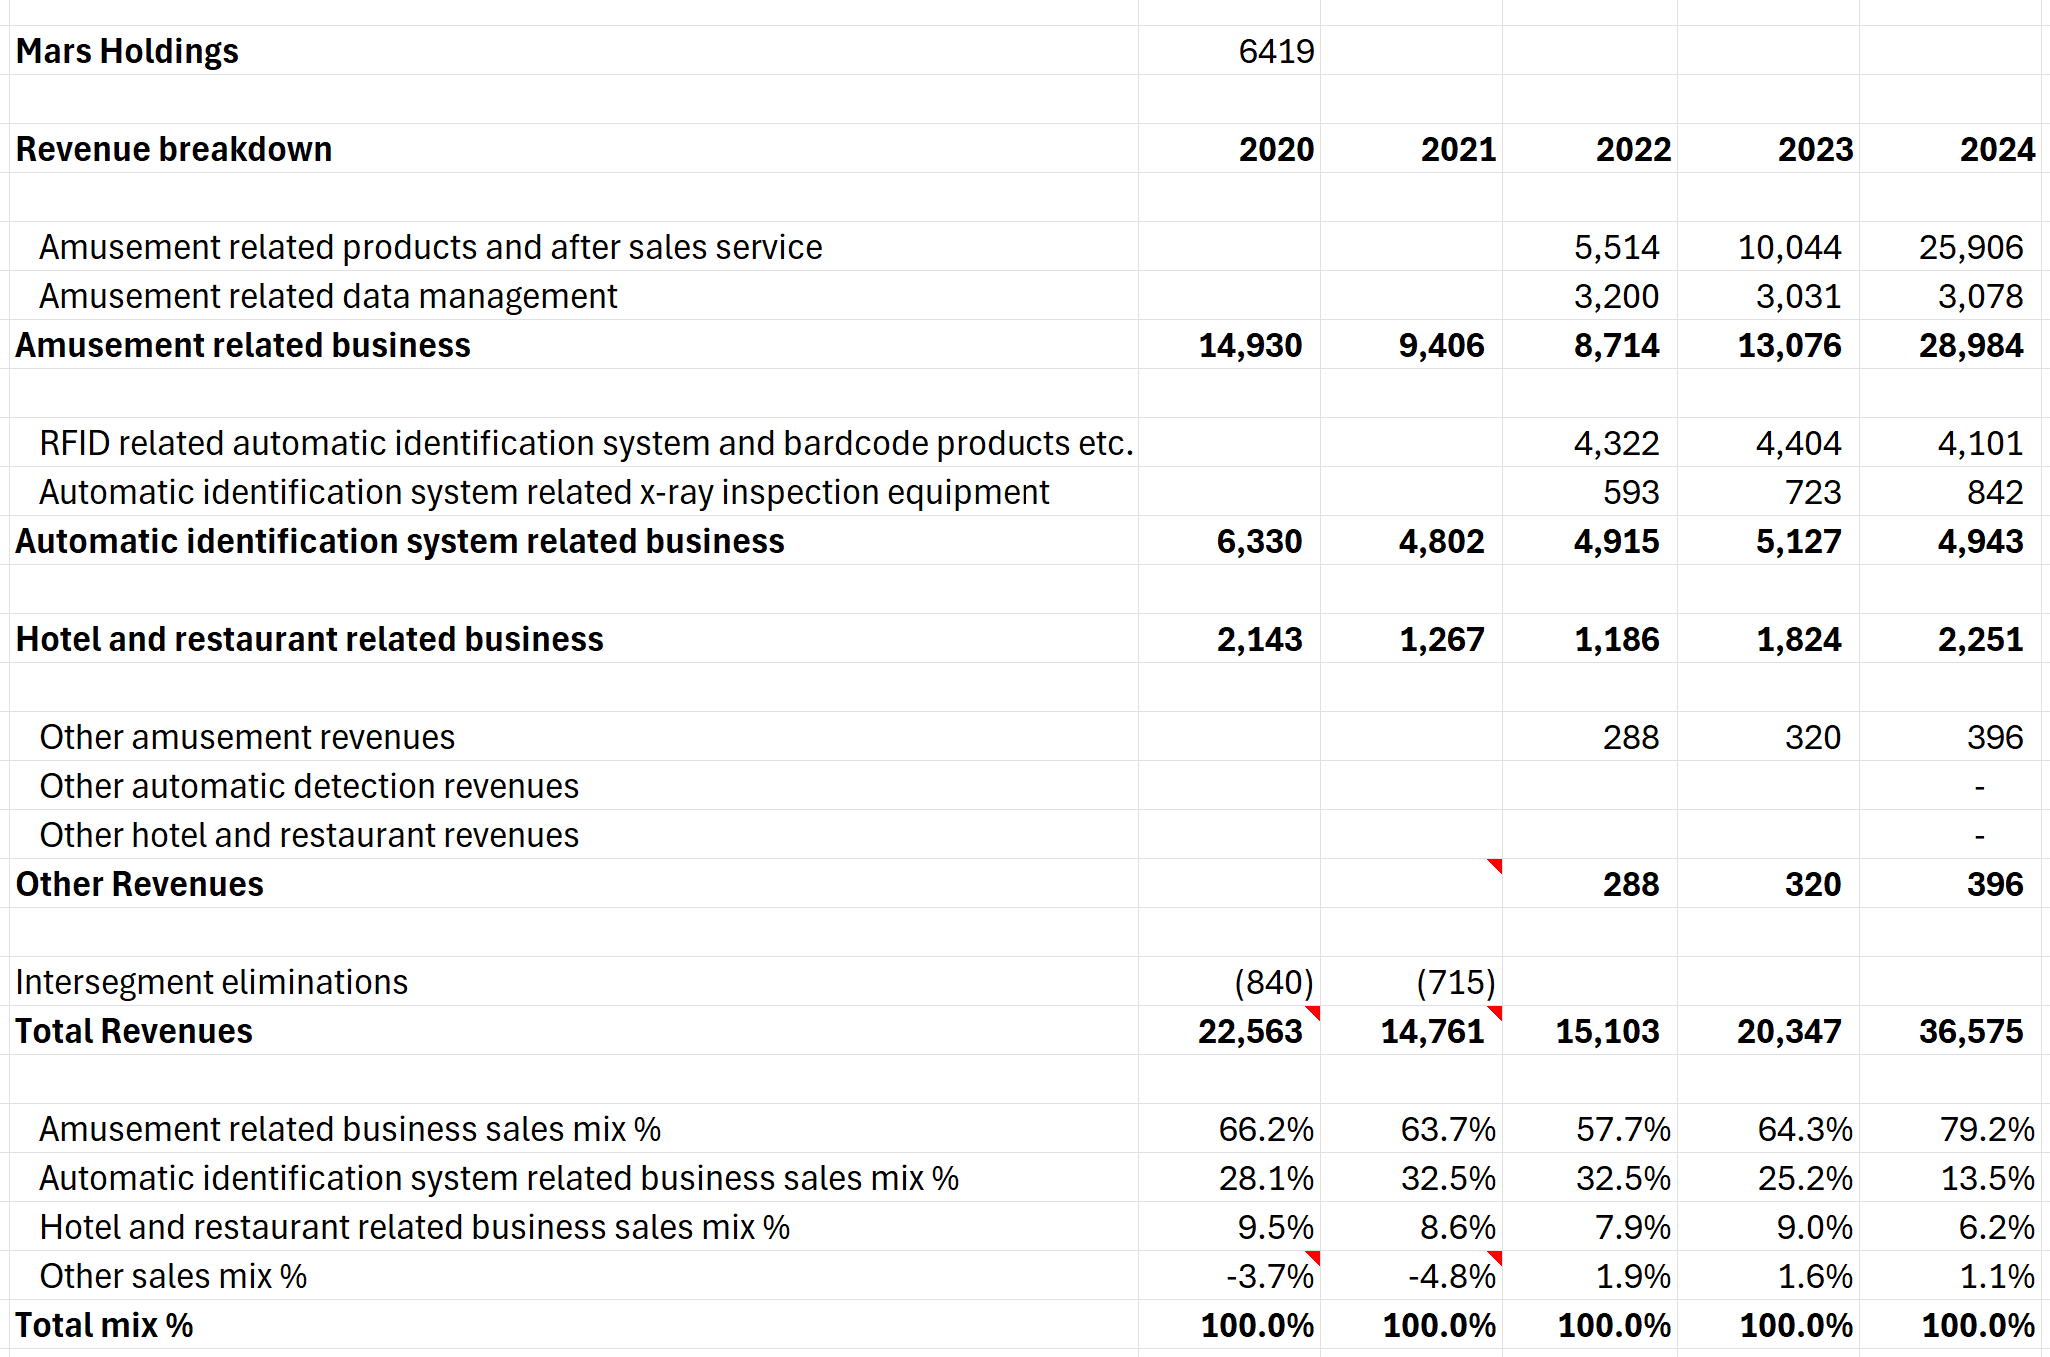2050x1357 pixels.
Task: Click the Other Revenues 2023 value 320
Action: pos(1812,884)
